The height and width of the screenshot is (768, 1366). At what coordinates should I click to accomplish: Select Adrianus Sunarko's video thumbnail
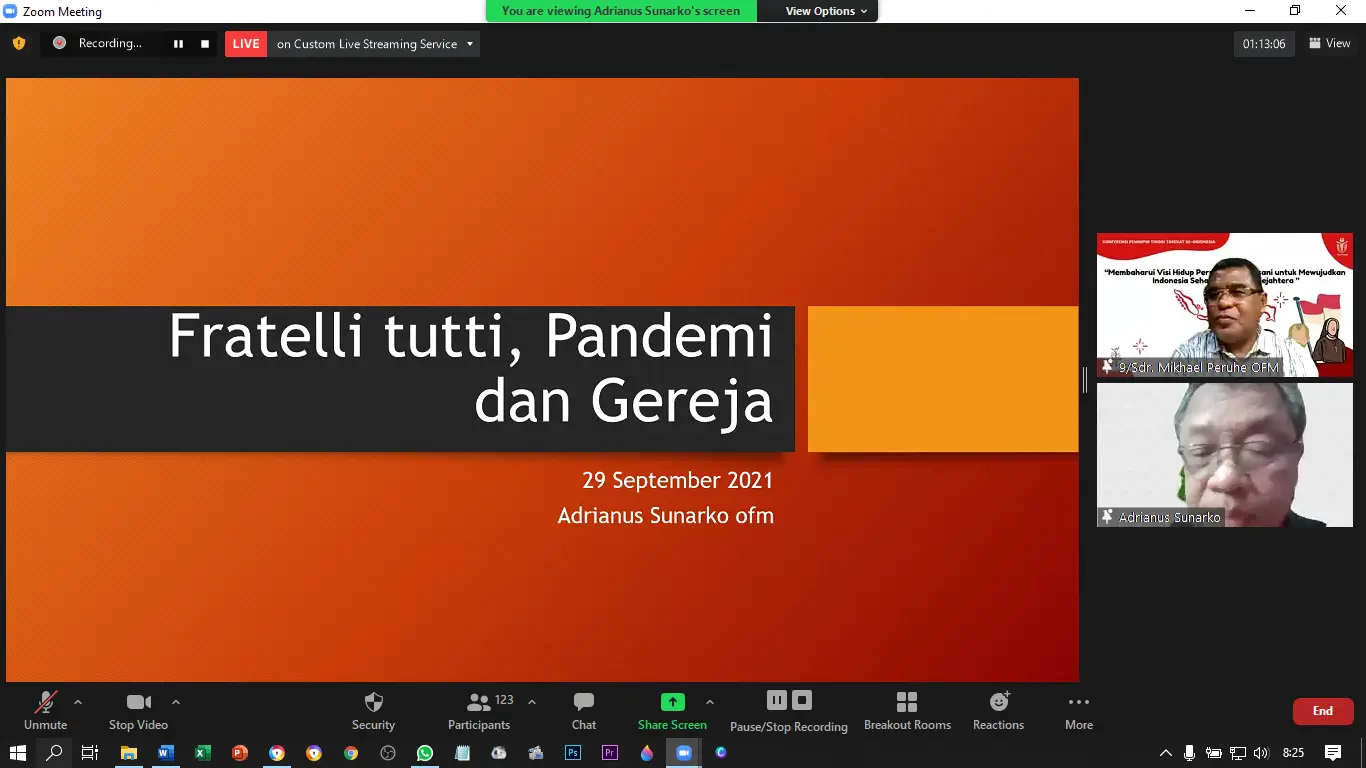[1224, 455]
